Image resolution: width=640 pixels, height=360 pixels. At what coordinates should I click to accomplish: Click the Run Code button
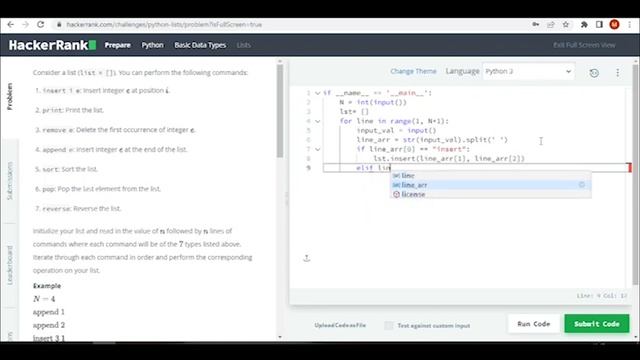[533, 324]
